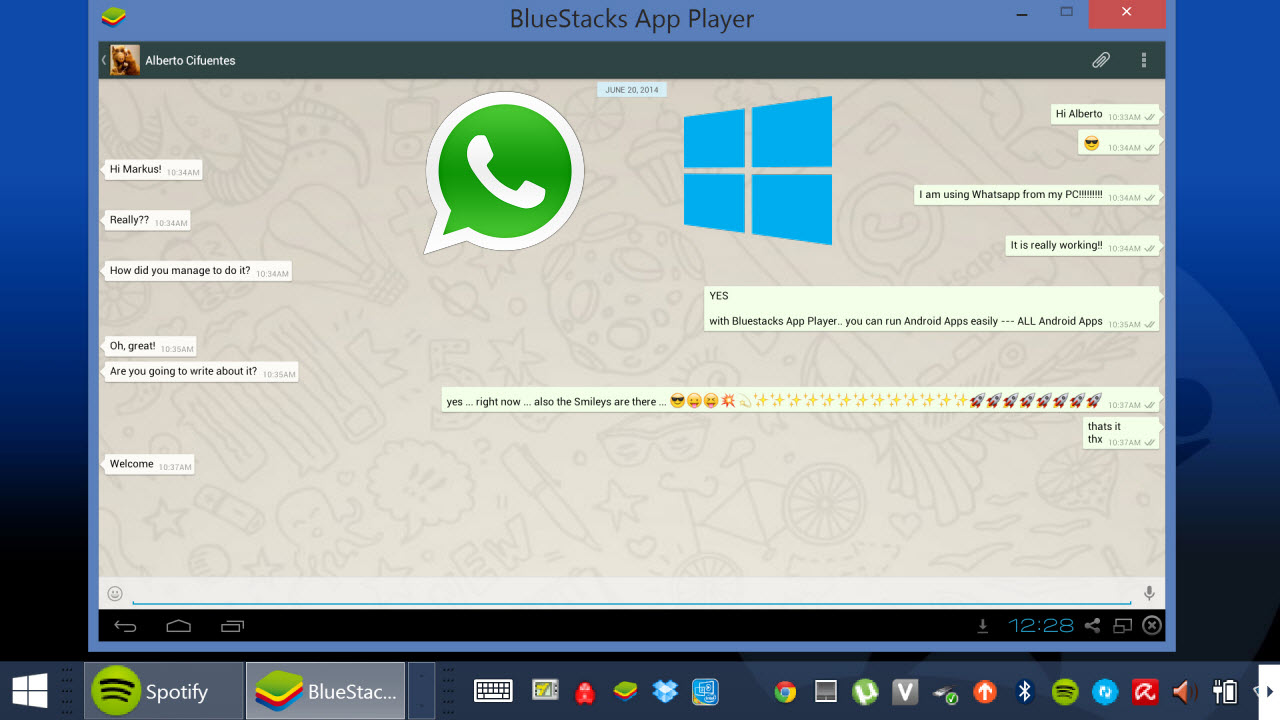The height and width of the screenshot is (720, 1280).
Task: Click the touchpad tray icon
Action: [826, 691]
